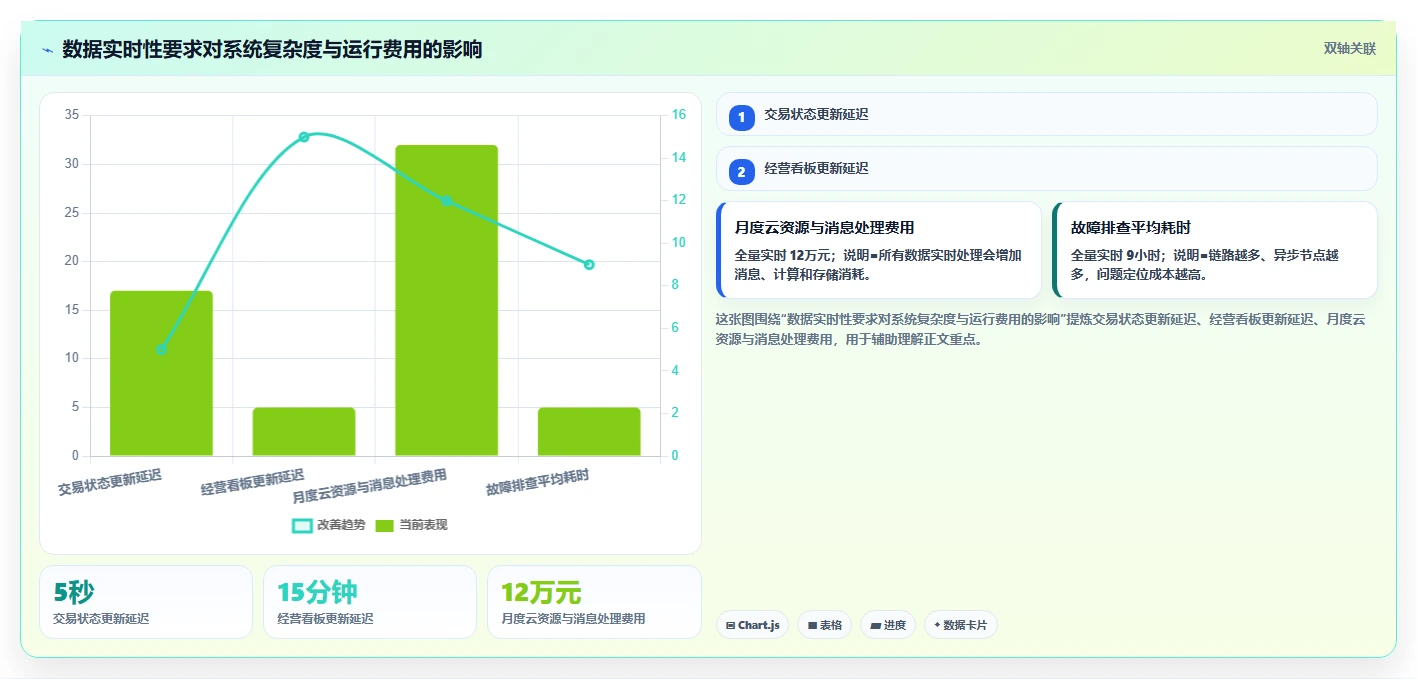1417x679 pixels.
Task: Click the lightning icon beside the title
Action: click(x=47, y=49)
